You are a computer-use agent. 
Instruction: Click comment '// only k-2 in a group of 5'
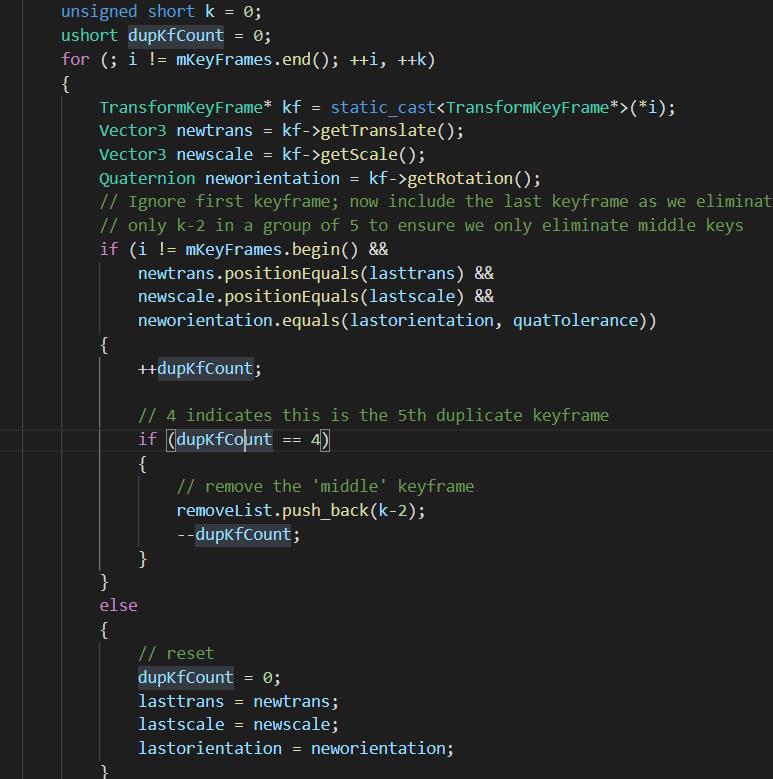[421, 226]
